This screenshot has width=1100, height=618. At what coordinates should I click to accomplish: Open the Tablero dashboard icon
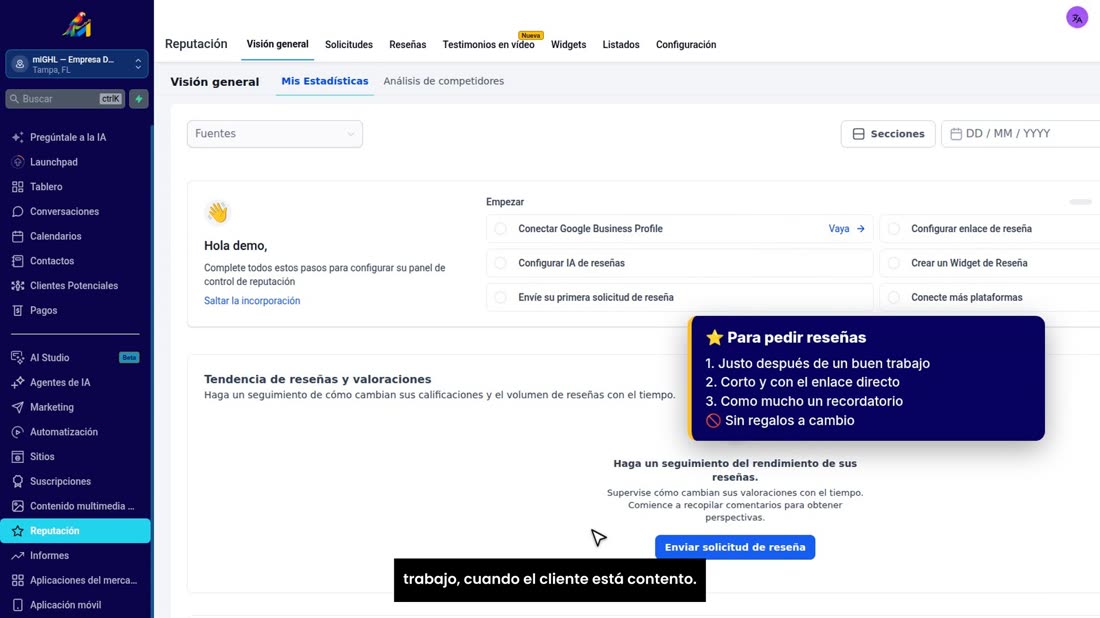click(x=18, y=187)
